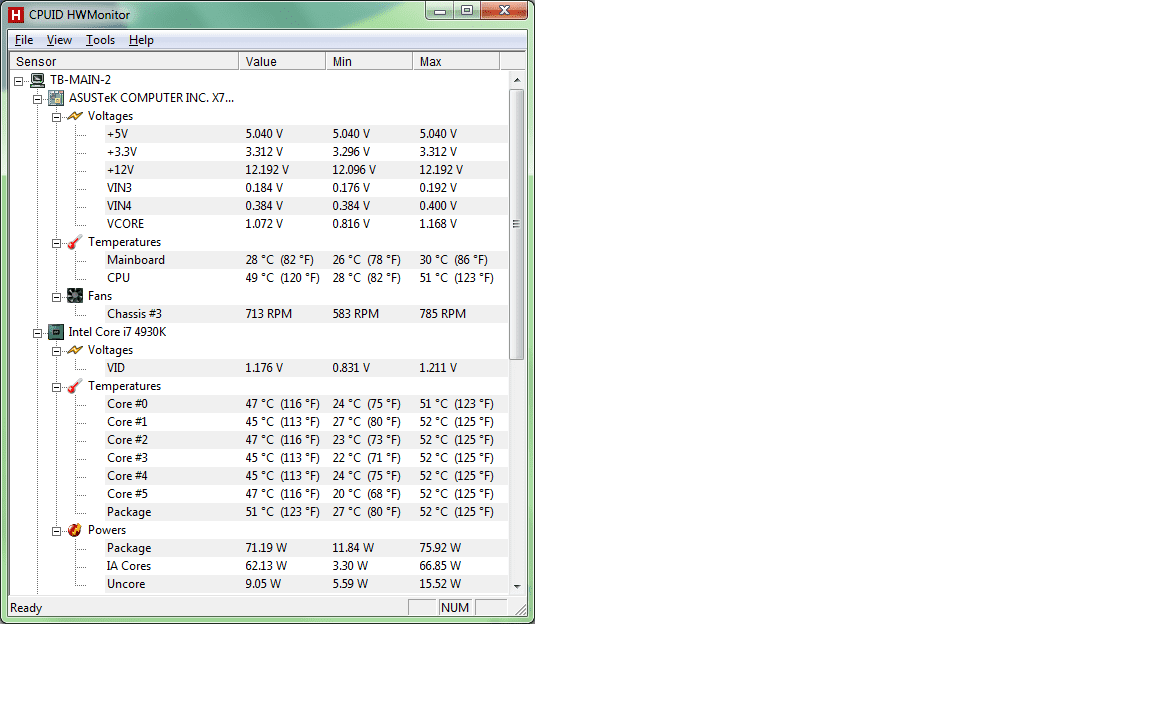Click the motherboard Temperatures thermometer icon
This screenshot has width=1152, height=720.
click(x=75, y=242)
